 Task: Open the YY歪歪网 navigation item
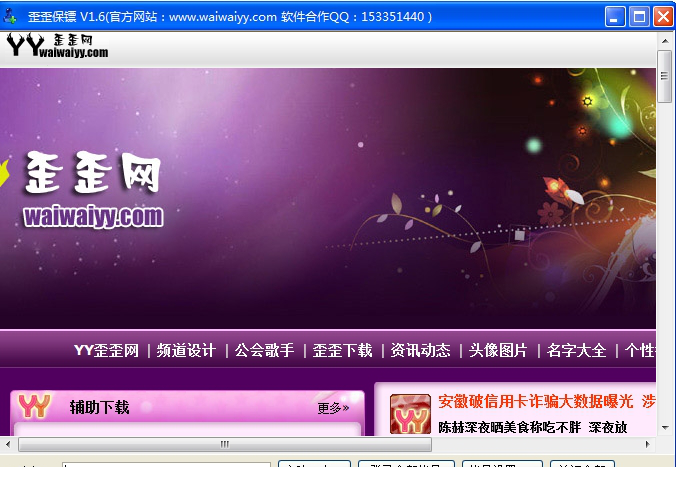(106, 350)
